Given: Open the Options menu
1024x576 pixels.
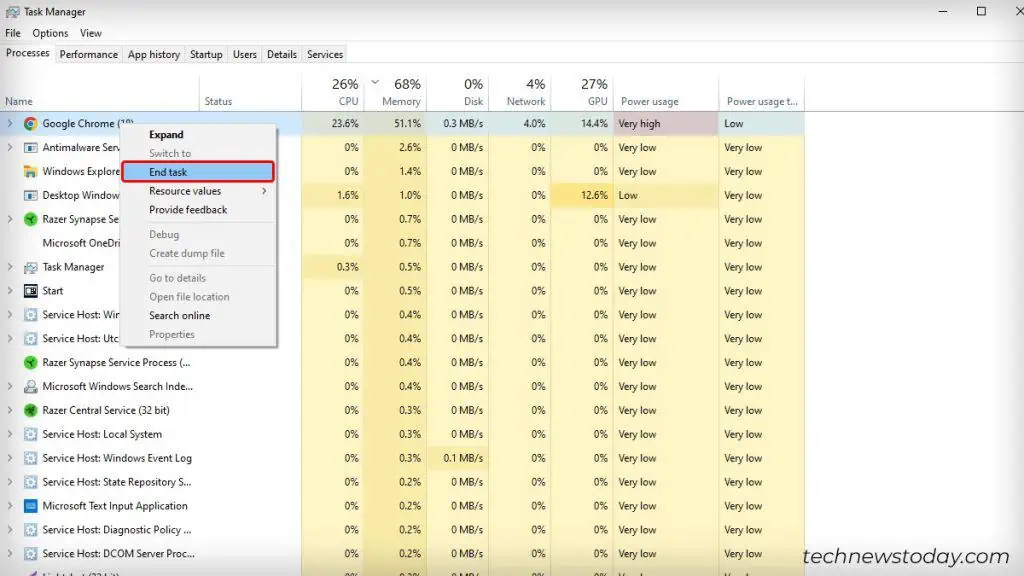Looking at the screenshot, I should click(x=53, y=32).
